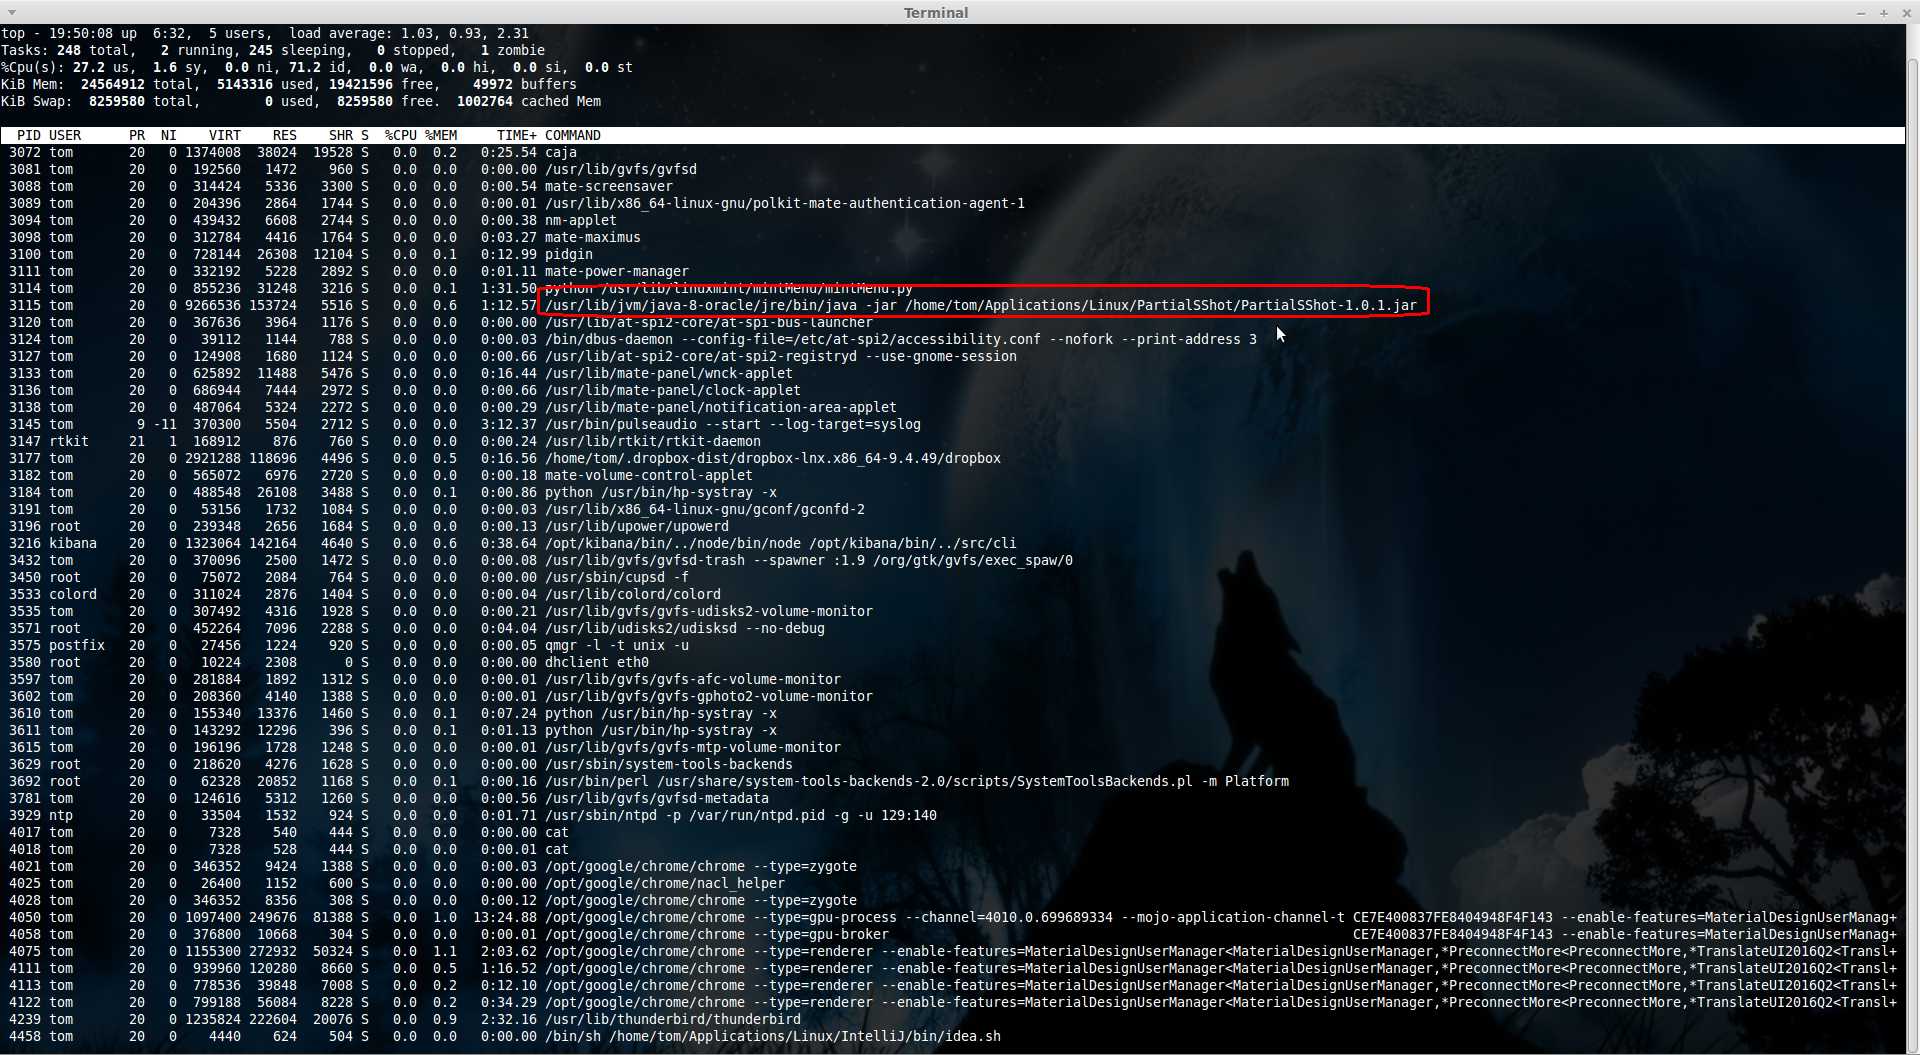Click the wnck-applet command
Image resolution: width=1920 pixels, height=1055 pixels.
click(668, 373)
